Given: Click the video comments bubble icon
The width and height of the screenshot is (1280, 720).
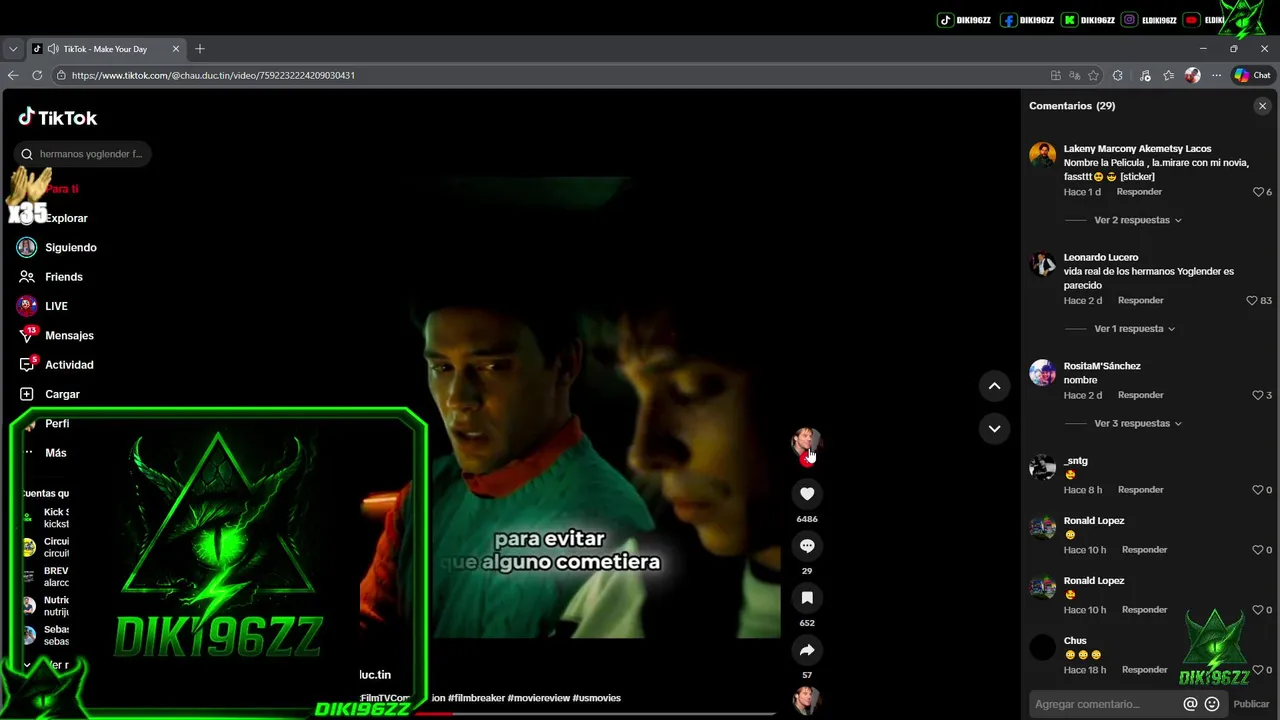Looking at the screenshot, I should pyautogui.click(x=807, y=545).
